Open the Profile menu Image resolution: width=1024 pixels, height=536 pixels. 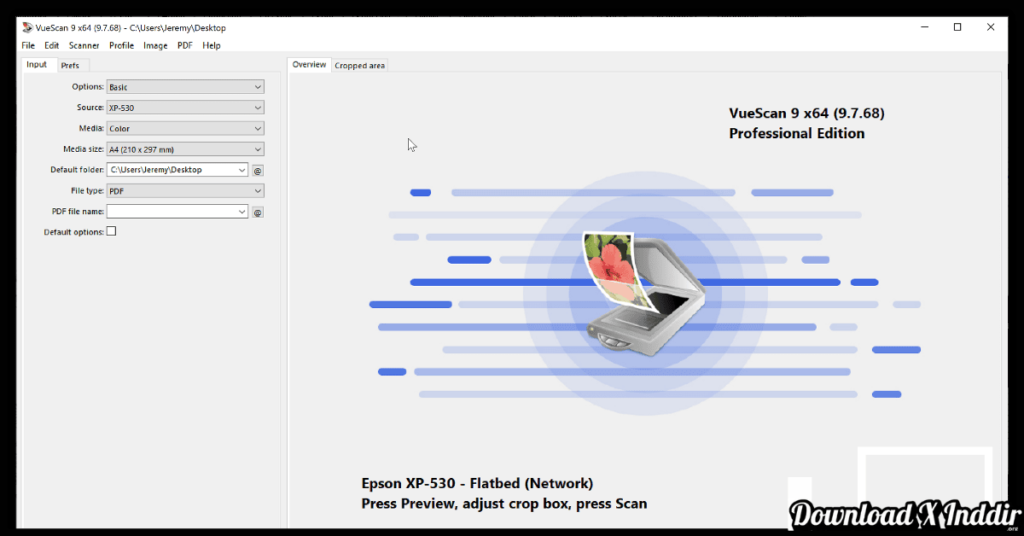pos(121,45)
